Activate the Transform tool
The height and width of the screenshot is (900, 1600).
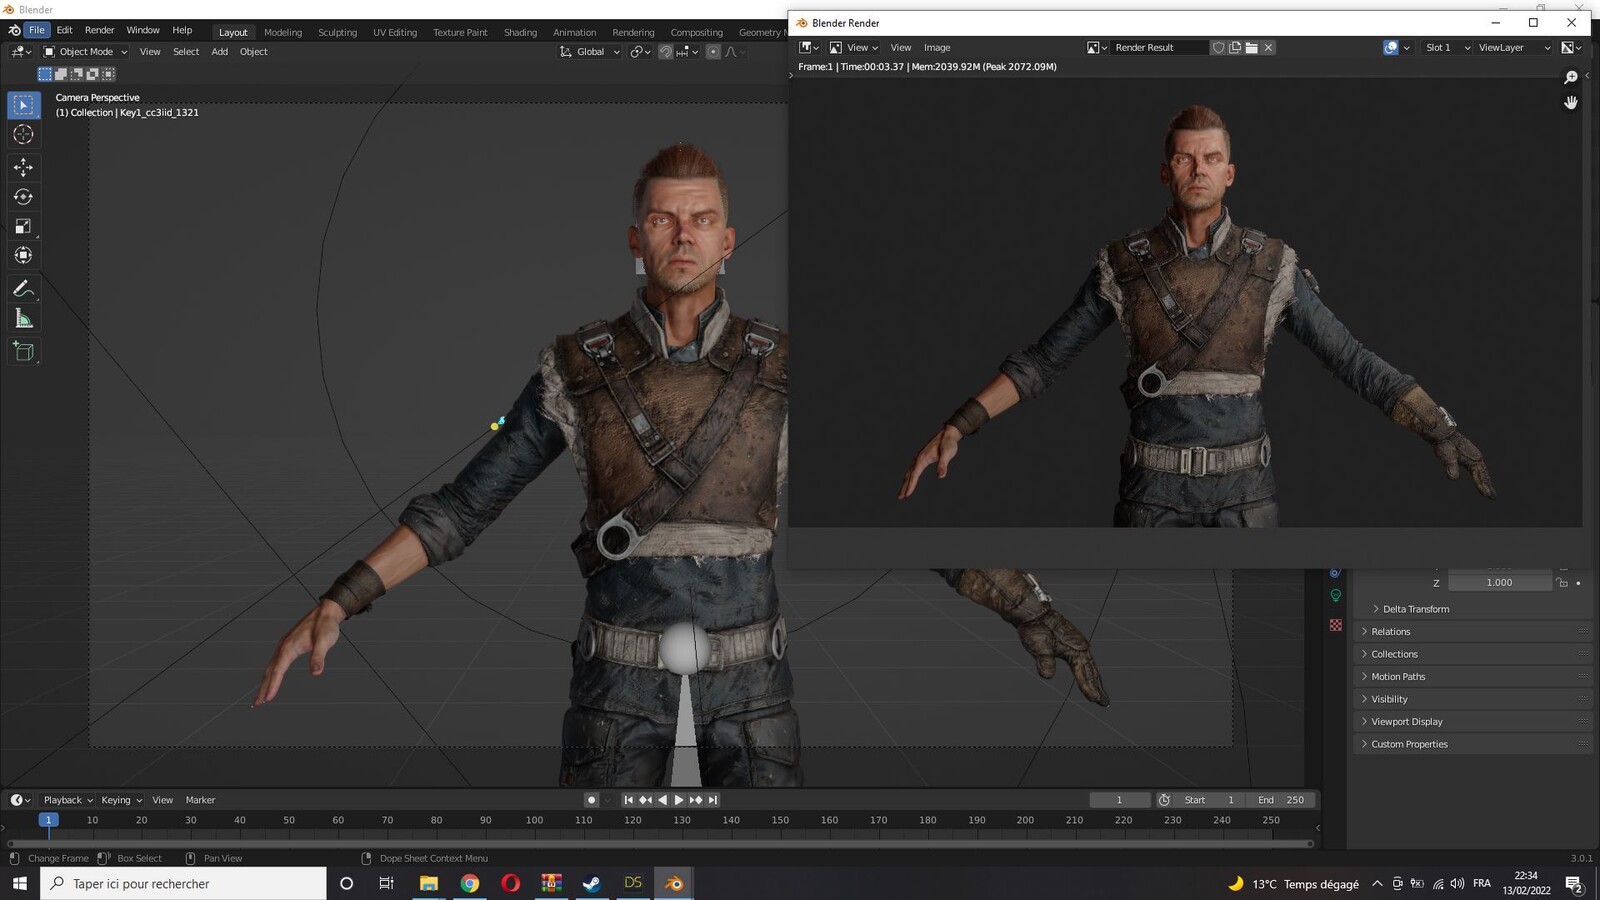[x=23, y=255]
